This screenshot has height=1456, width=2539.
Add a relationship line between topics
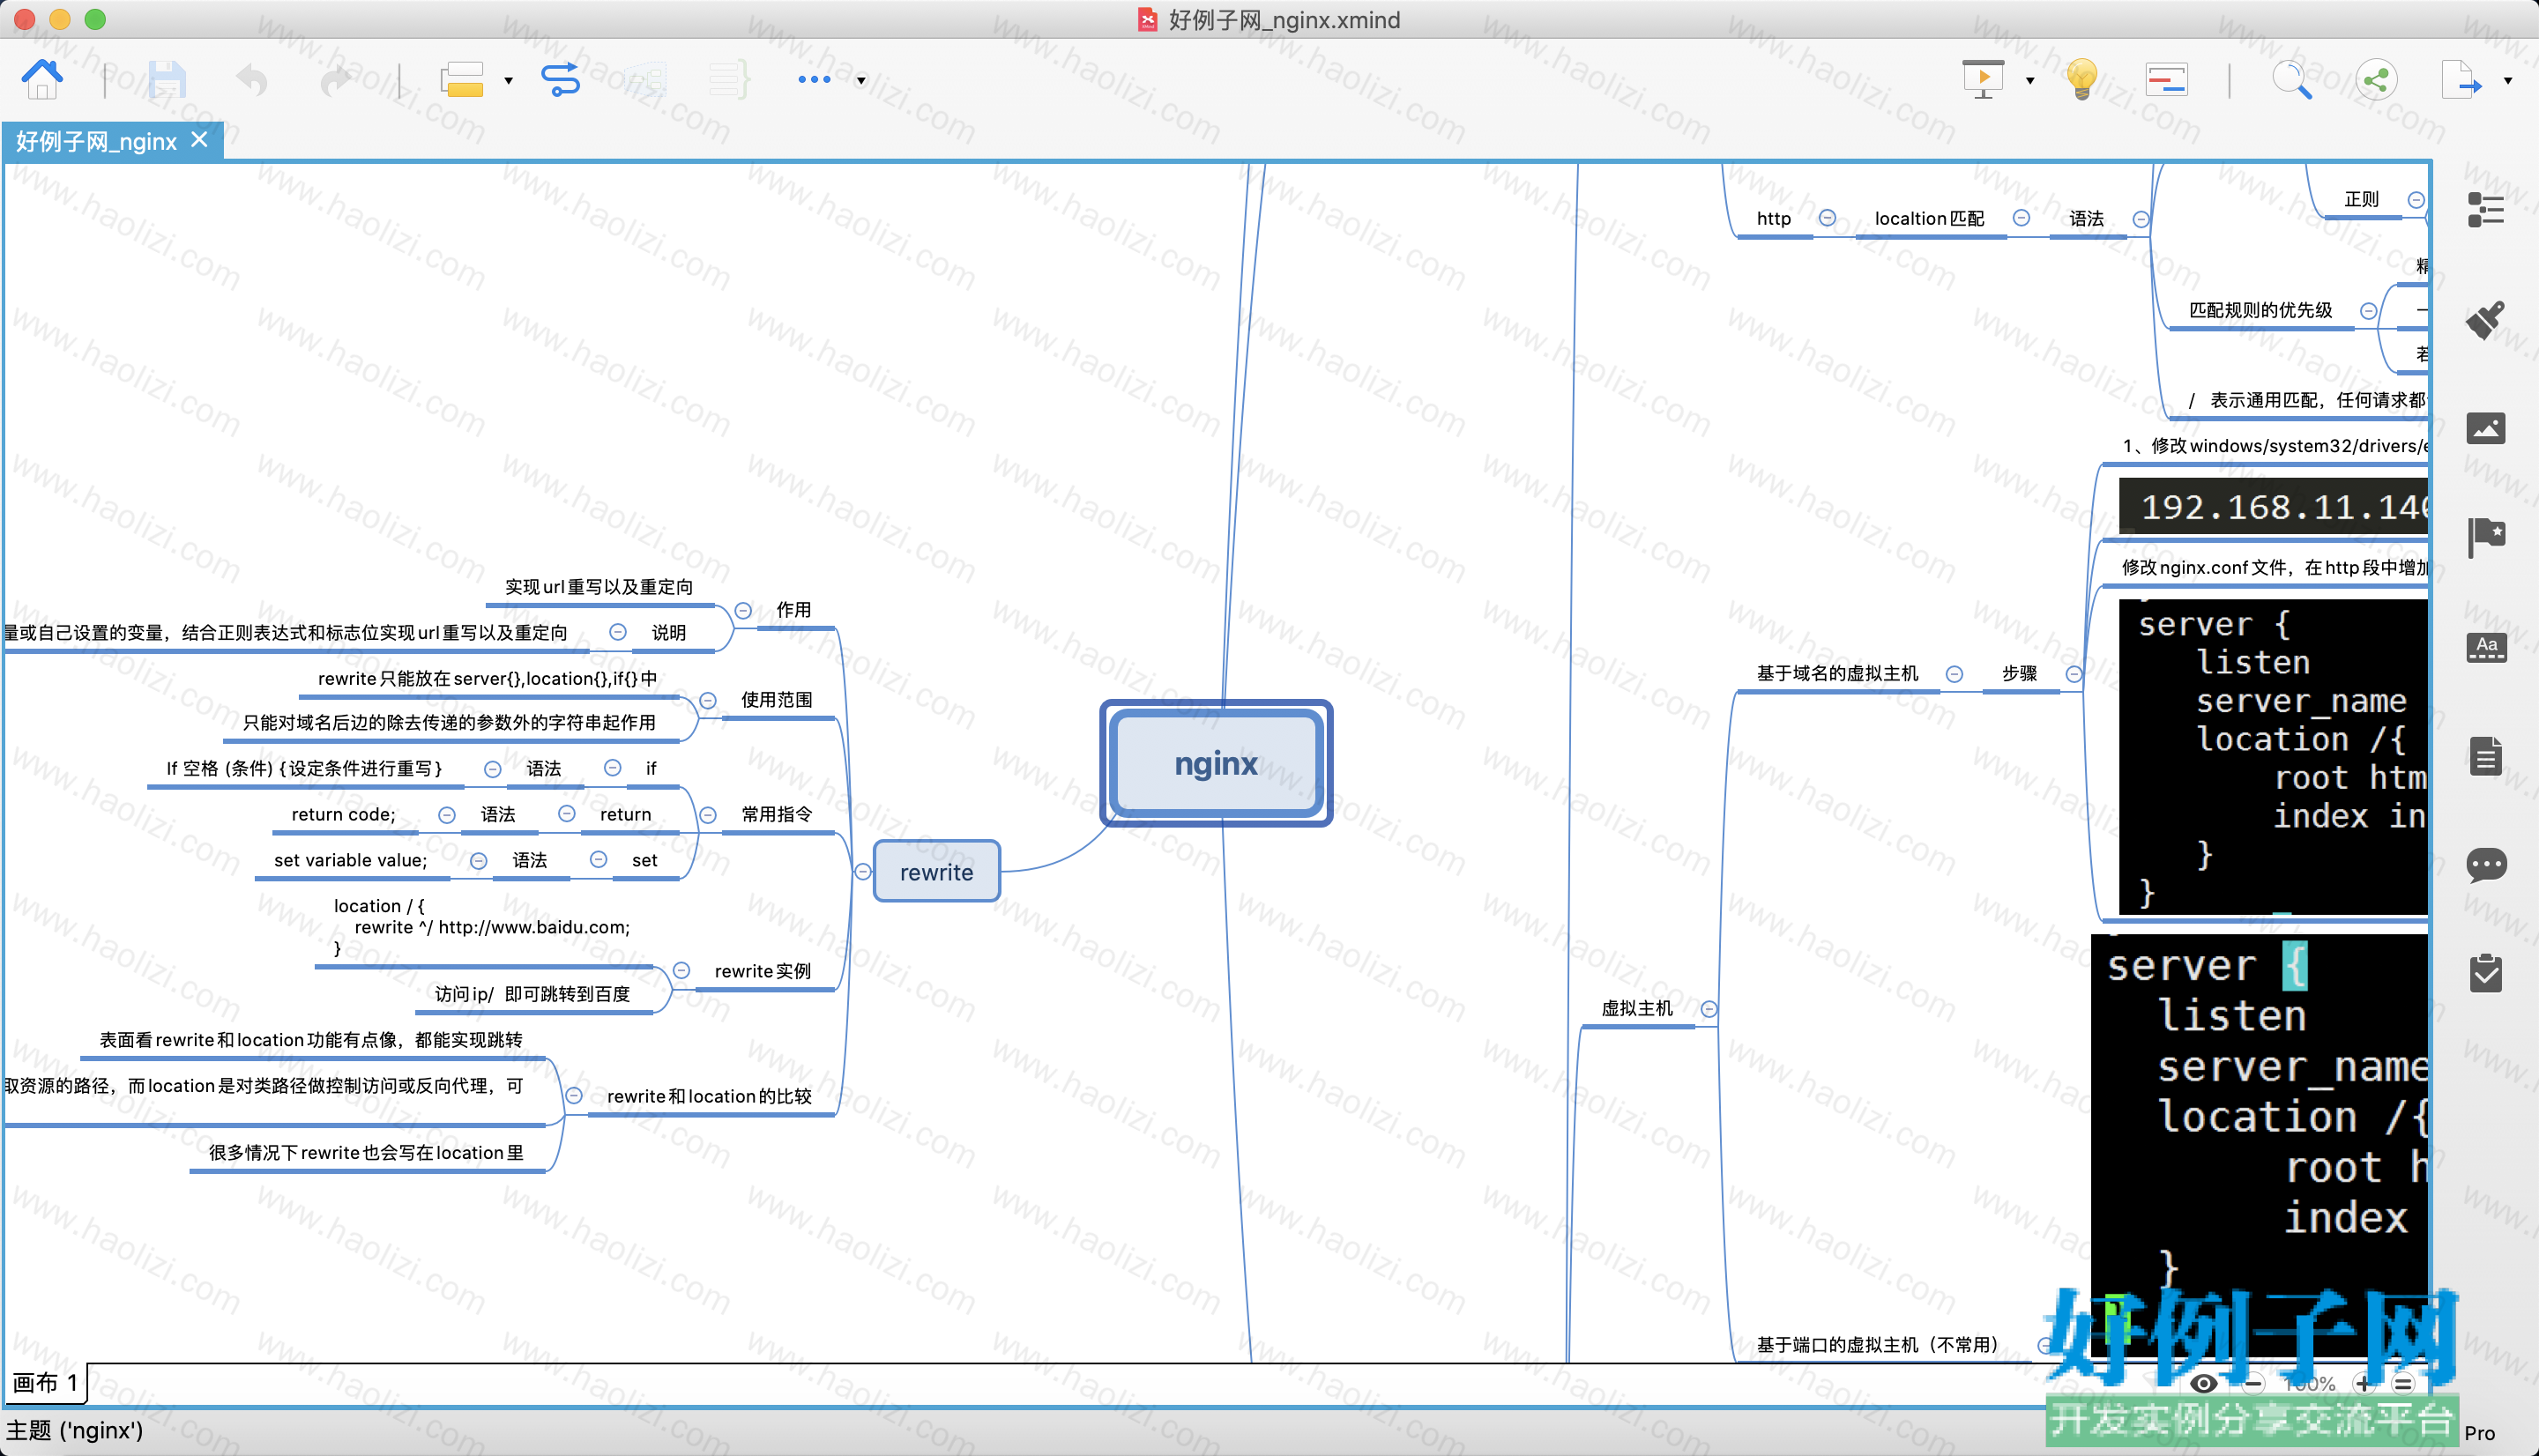(560, 79)
